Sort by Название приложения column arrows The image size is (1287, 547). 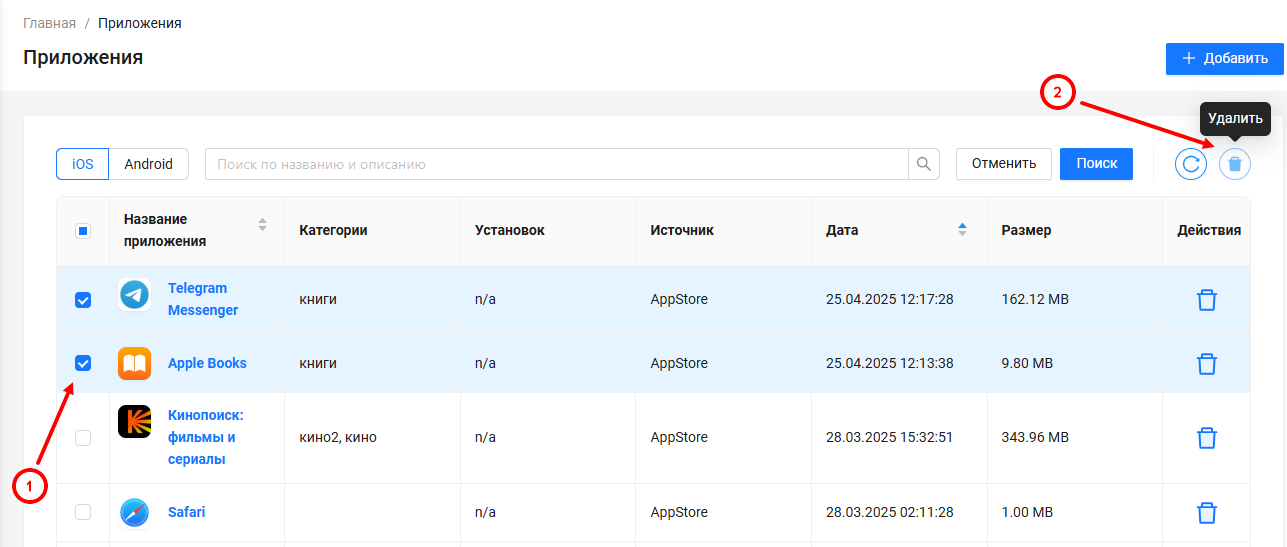tap(262, 225)
